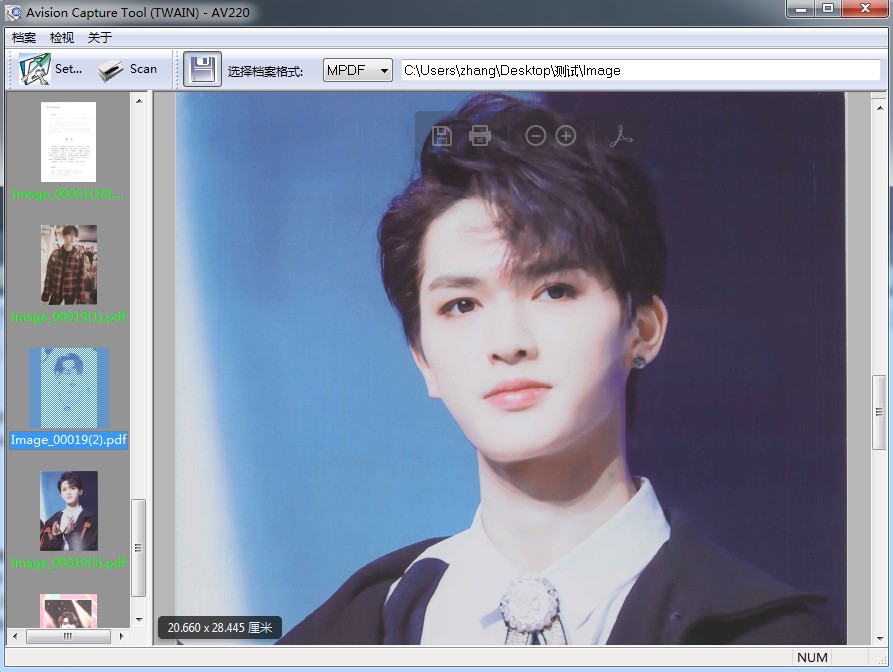Minimize the Avision Capture Tool window
Image resolution: width=893 pixels, height=672 pixels.
pyautogui.click(x=801, y=9)
